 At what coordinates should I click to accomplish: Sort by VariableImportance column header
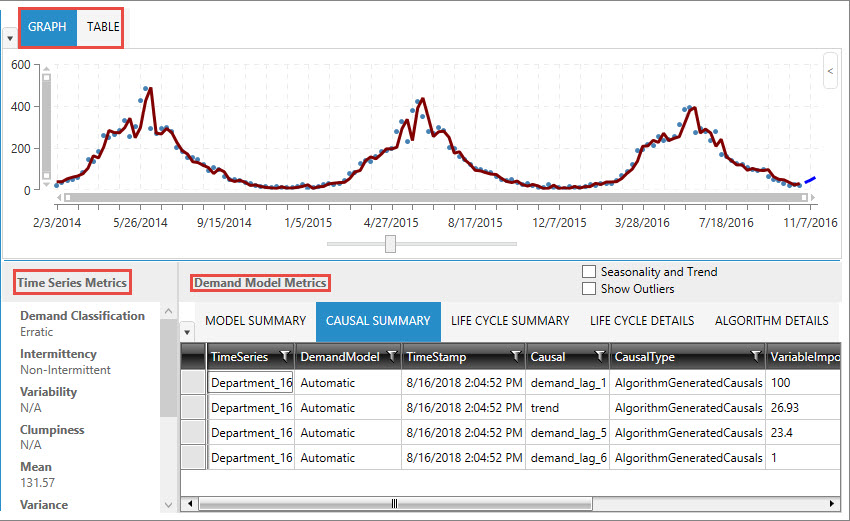tap(805, 357)
